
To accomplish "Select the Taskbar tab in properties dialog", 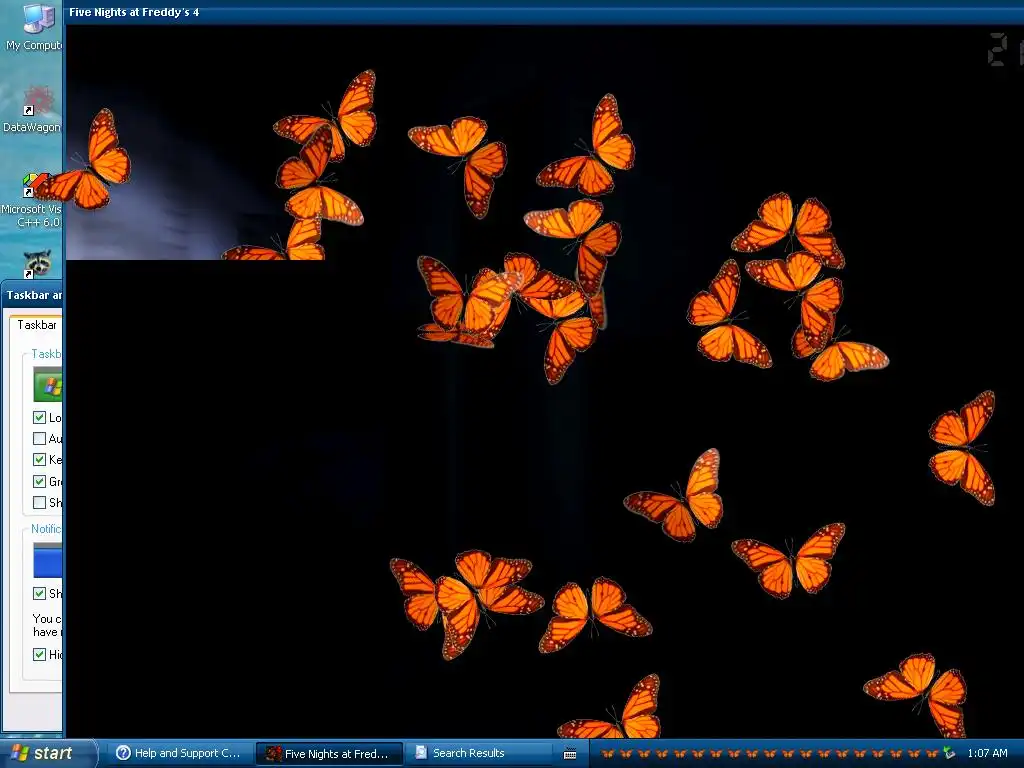I will coord(37,325).
